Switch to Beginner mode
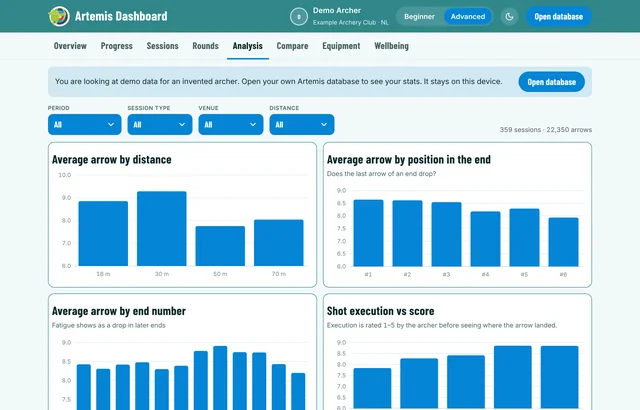Screen dimensions: 640x410 [419, 17]
